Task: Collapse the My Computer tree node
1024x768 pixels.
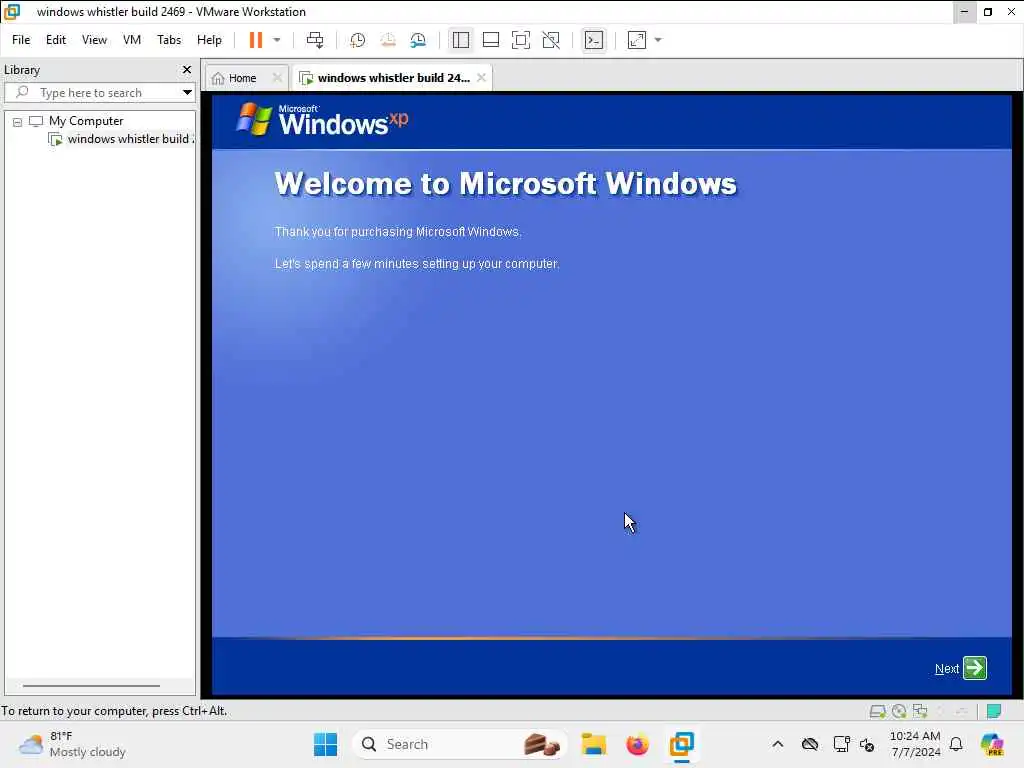Action: (x=17, y=121)
